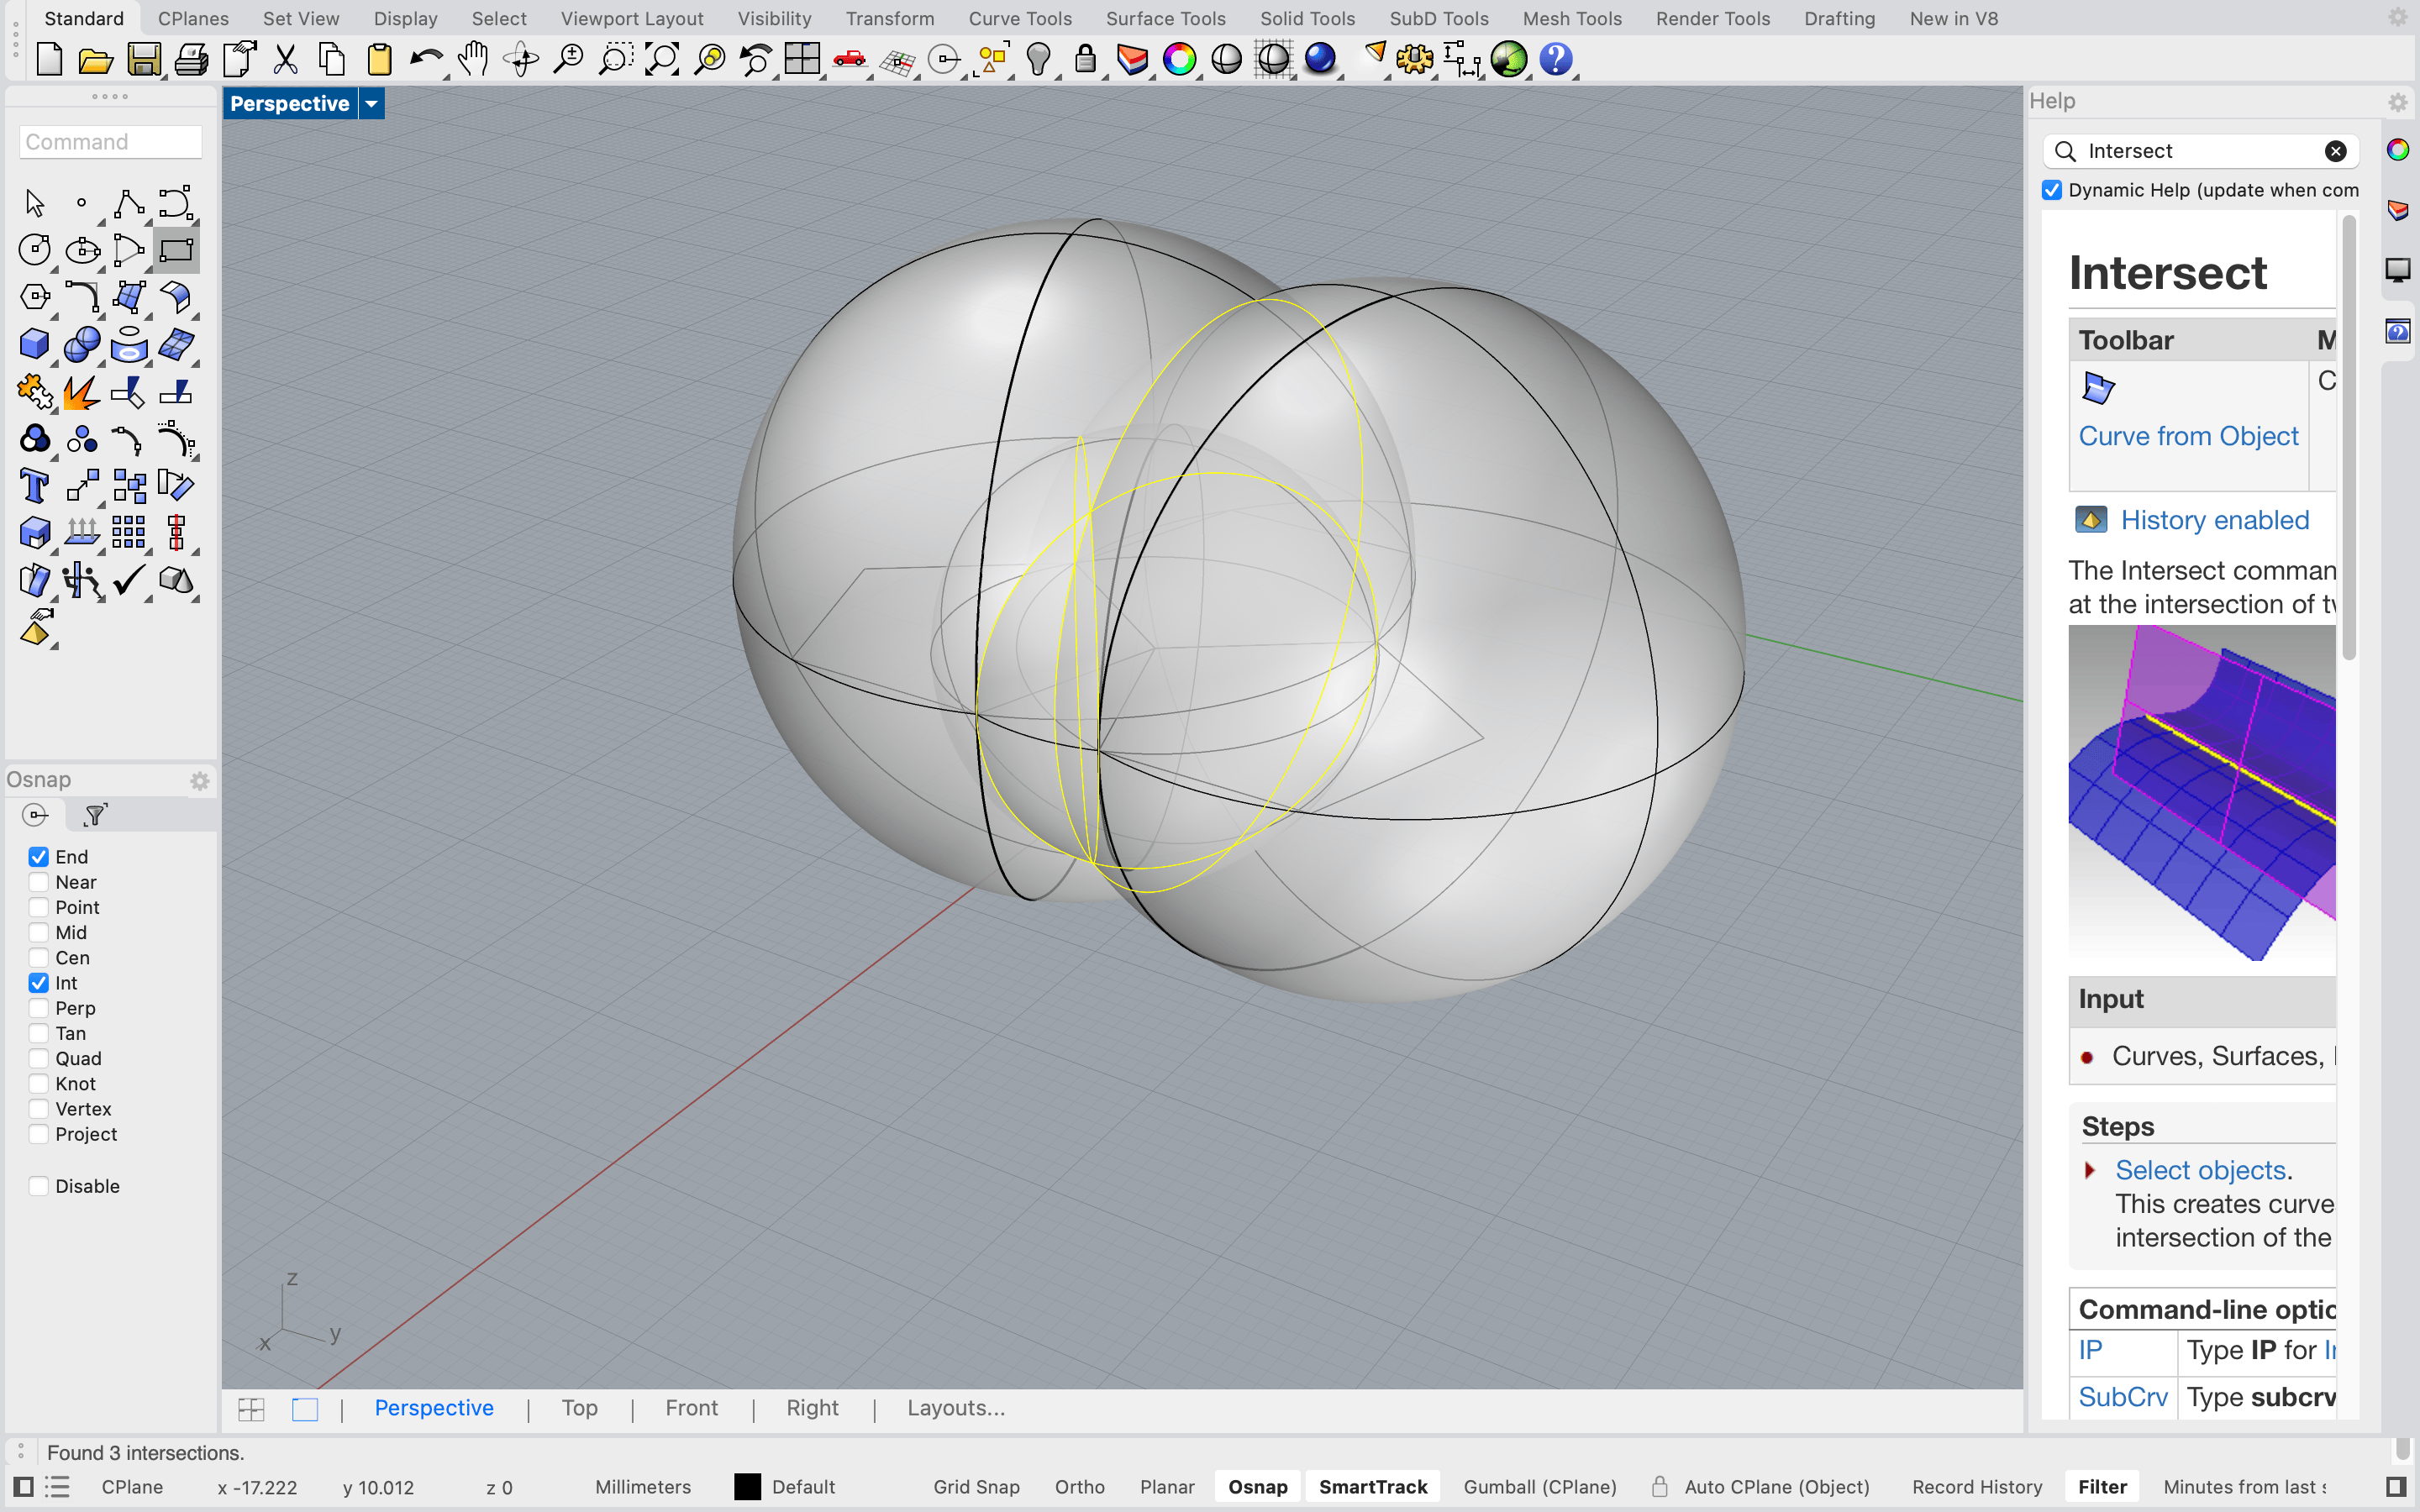
Task: Select the Circle tool icon
Action: [35, 250]
